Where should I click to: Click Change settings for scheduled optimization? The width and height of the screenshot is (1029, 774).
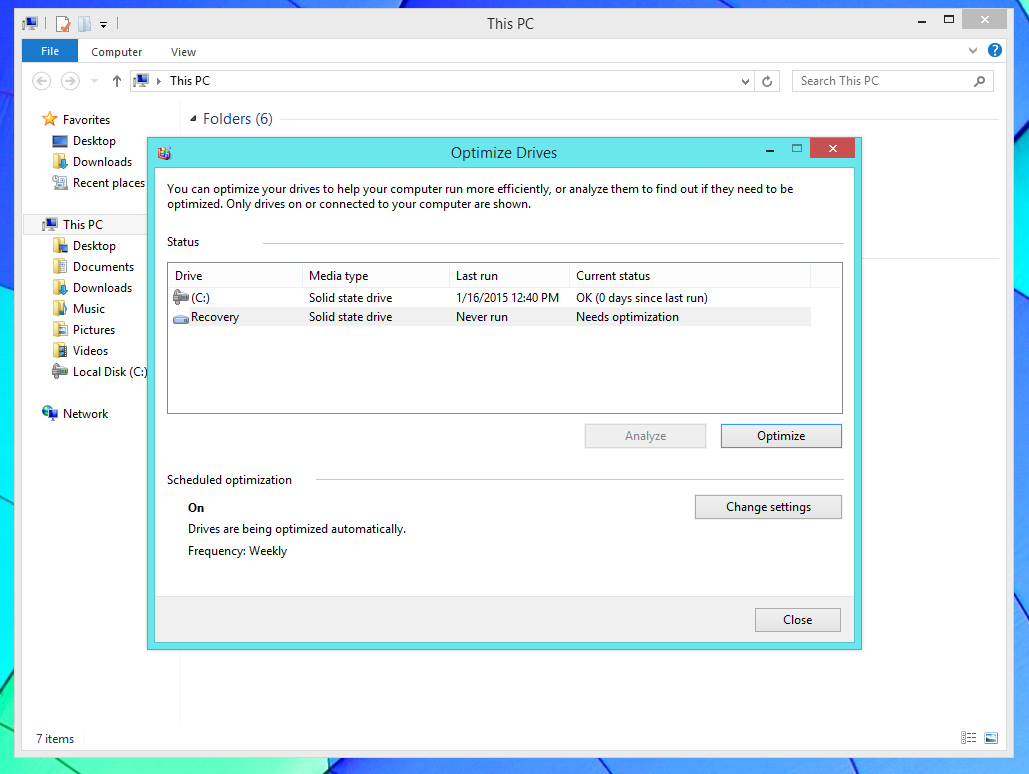(767, 507)
